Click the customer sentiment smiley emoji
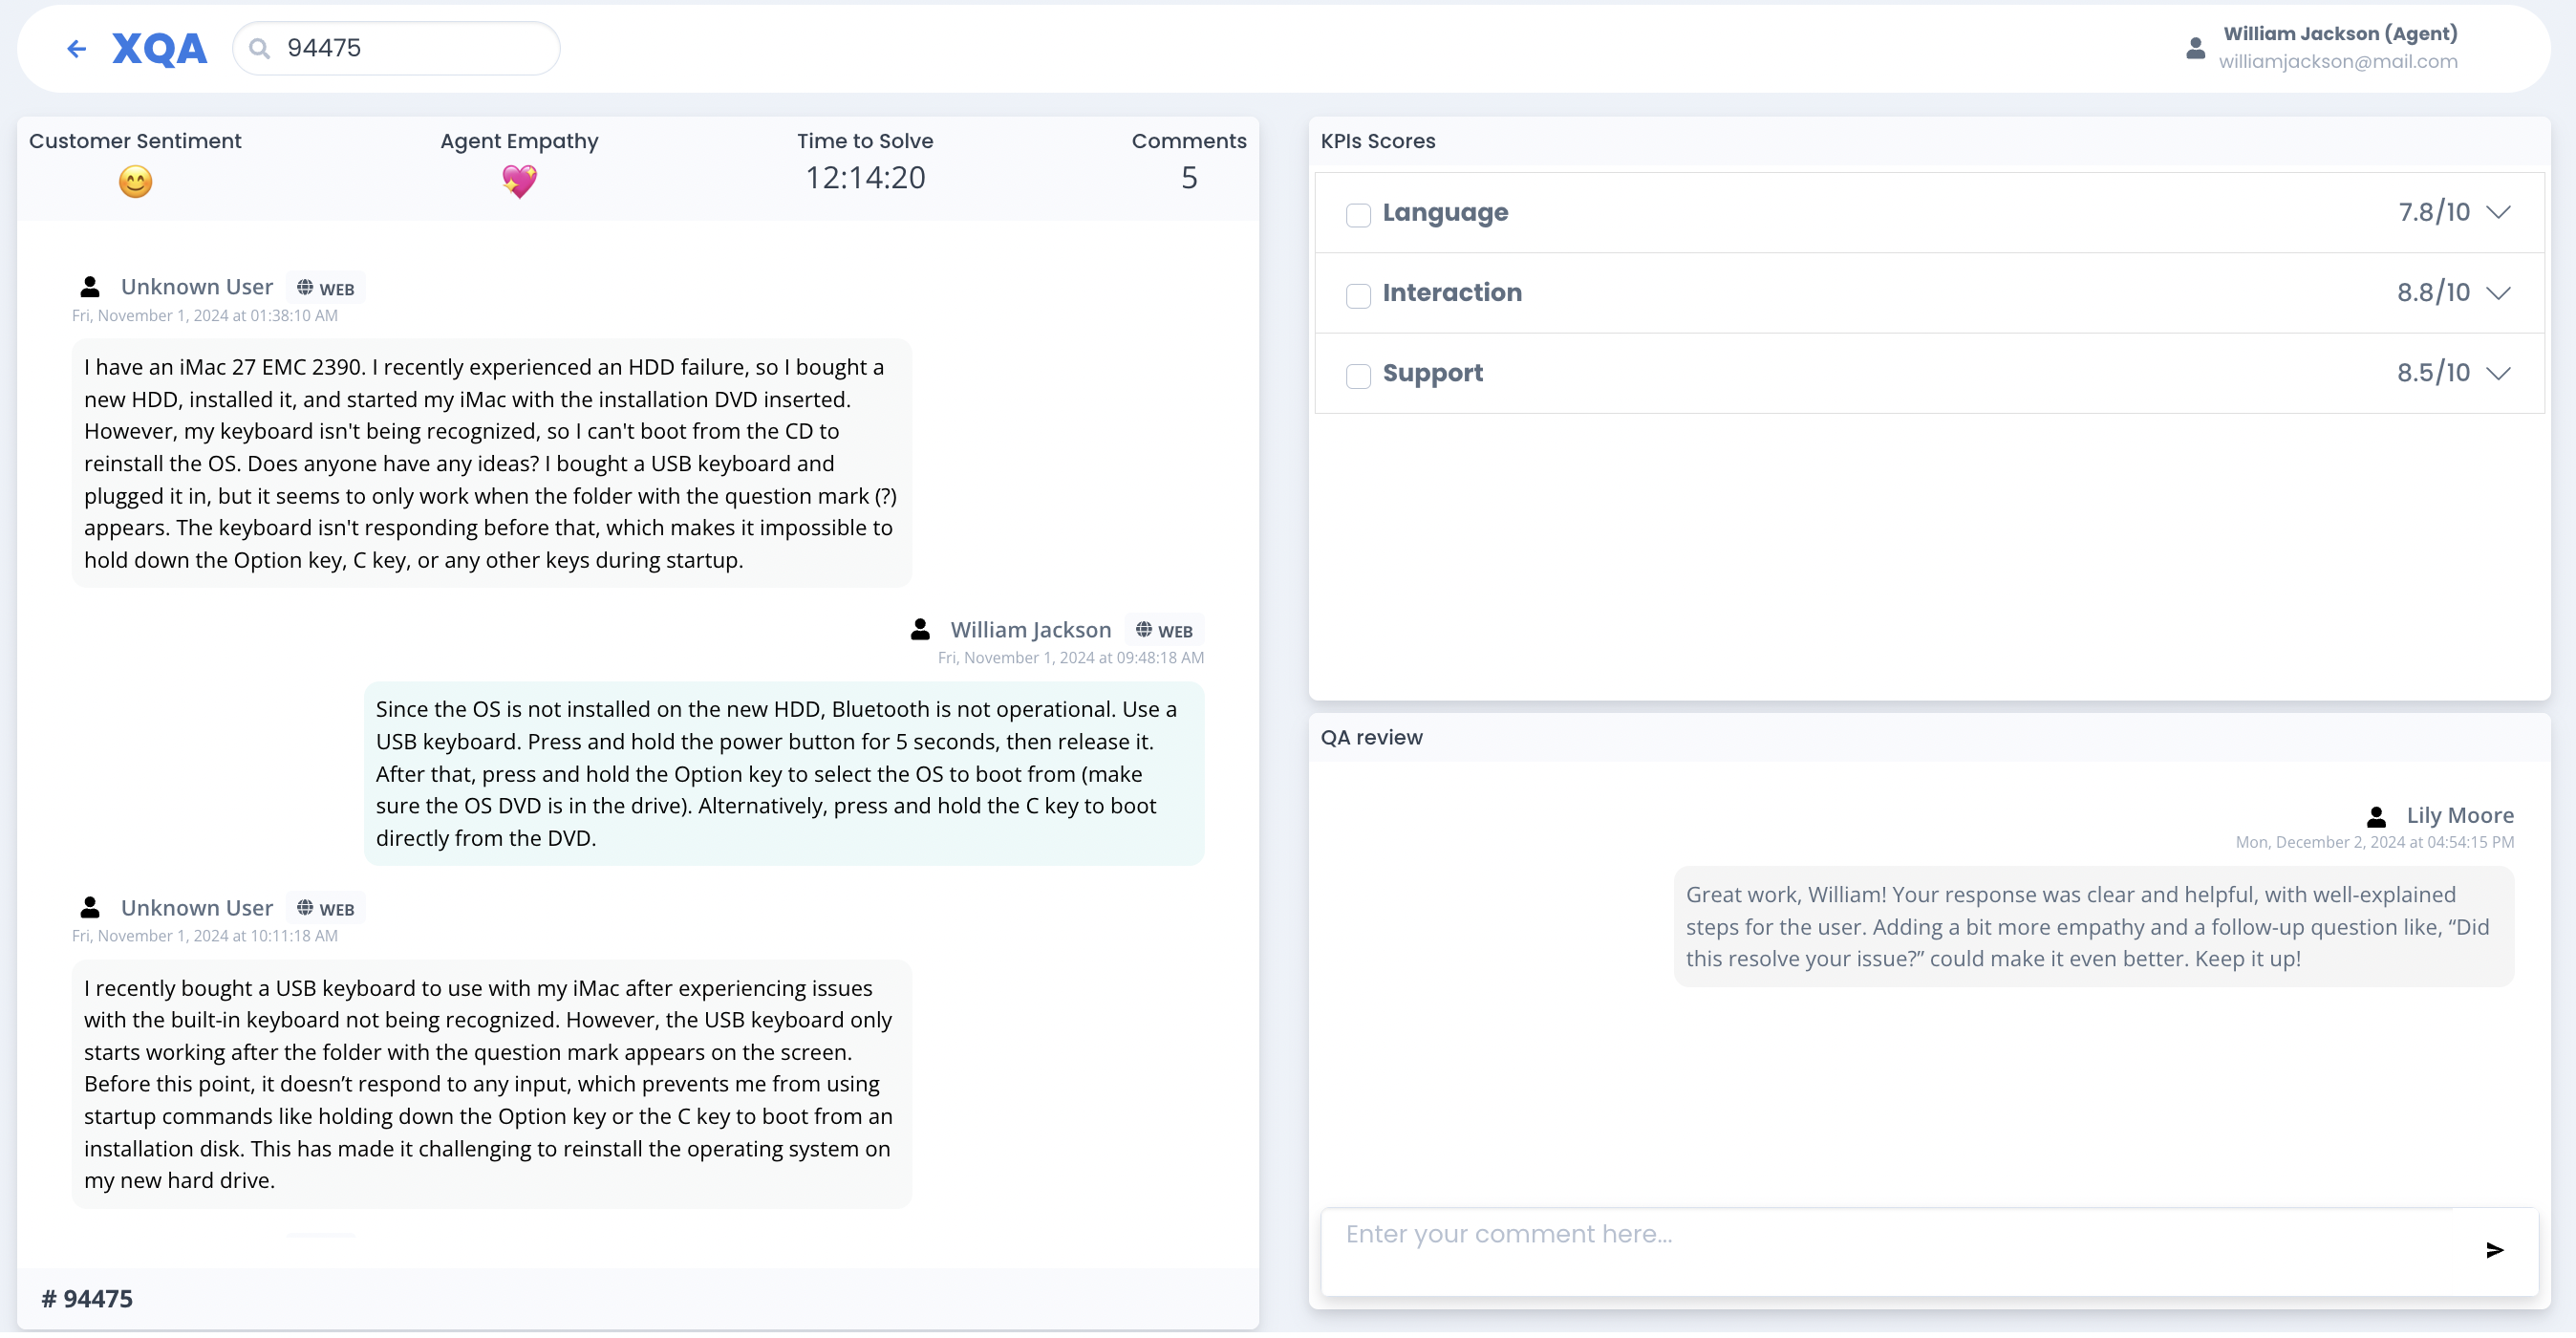This screenshot has height=1338, width=2576. point(135,182)
